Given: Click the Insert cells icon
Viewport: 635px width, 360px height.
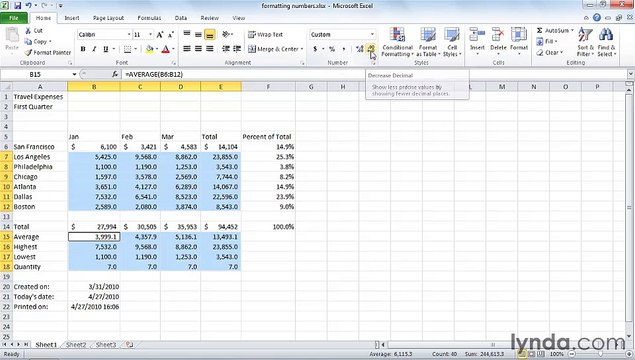Looking at the screenshot, I should (x=477, y=34).
